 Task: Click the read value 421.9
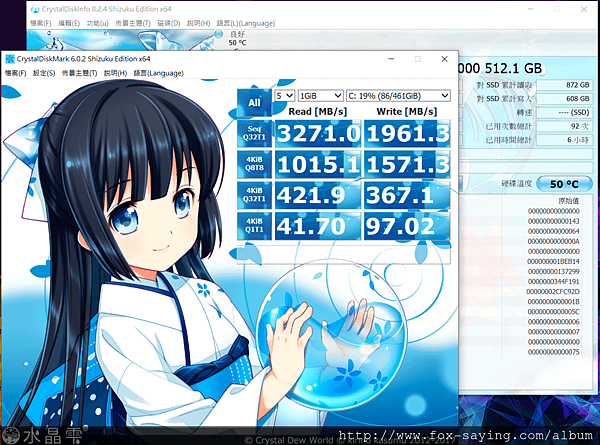coord(318,195)
